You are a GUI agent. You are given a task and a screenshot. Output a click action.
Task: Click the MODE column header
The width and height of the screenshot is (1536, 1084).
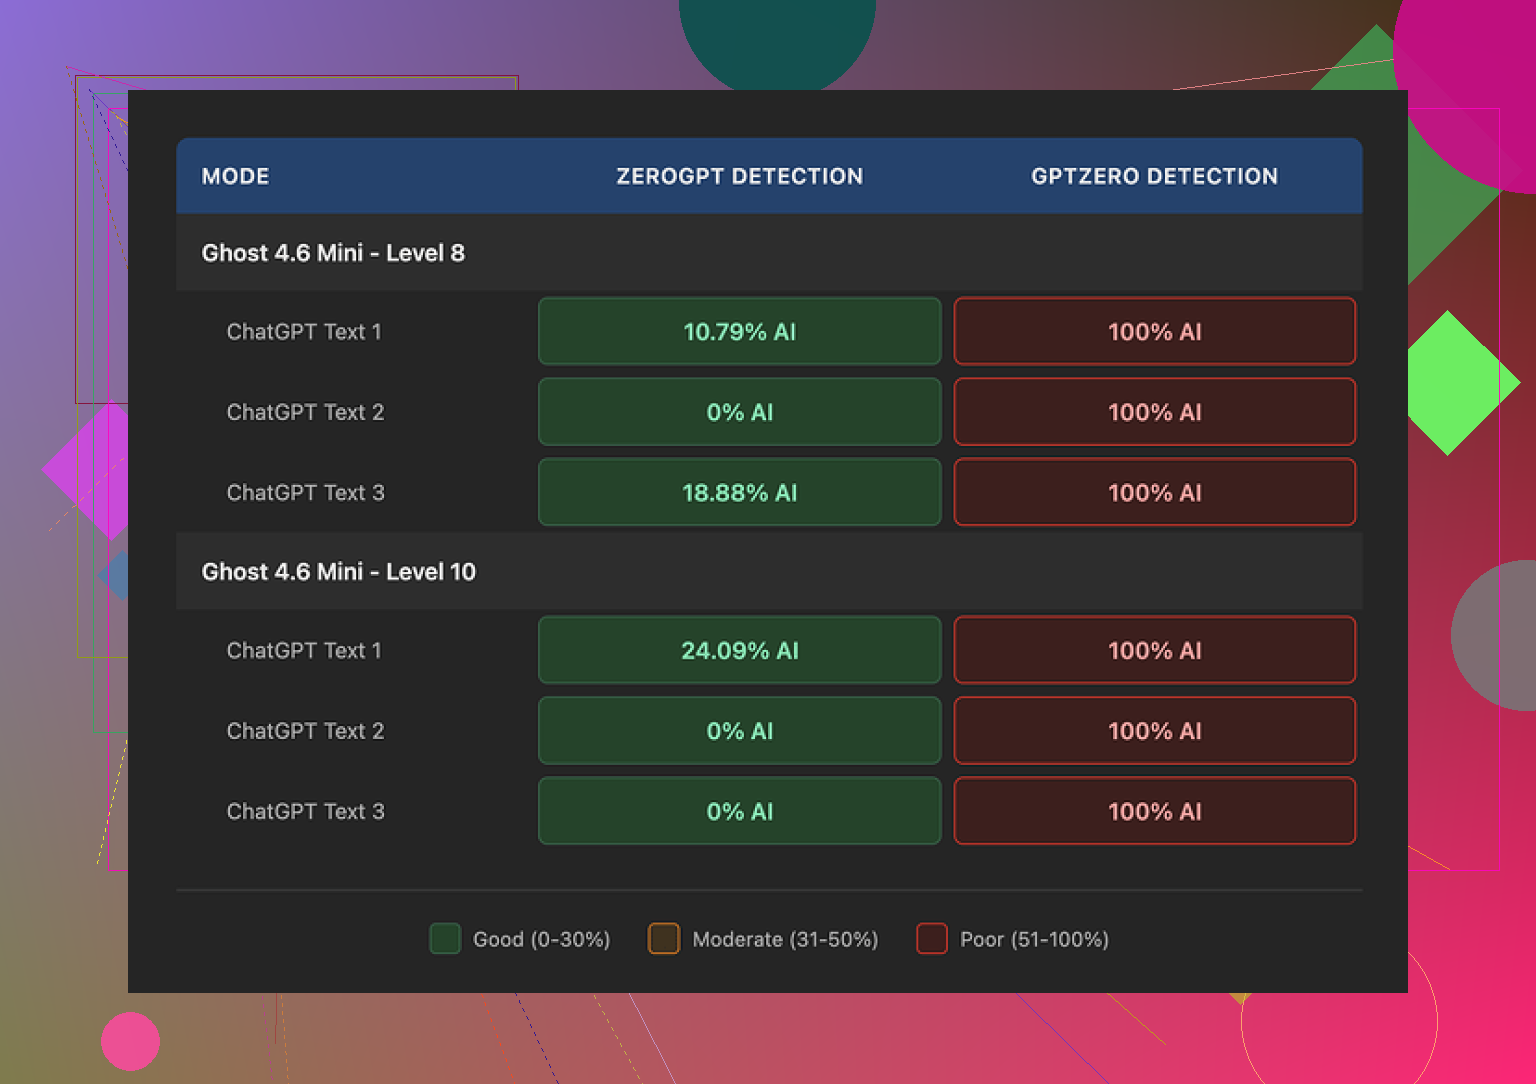[235, 176]
